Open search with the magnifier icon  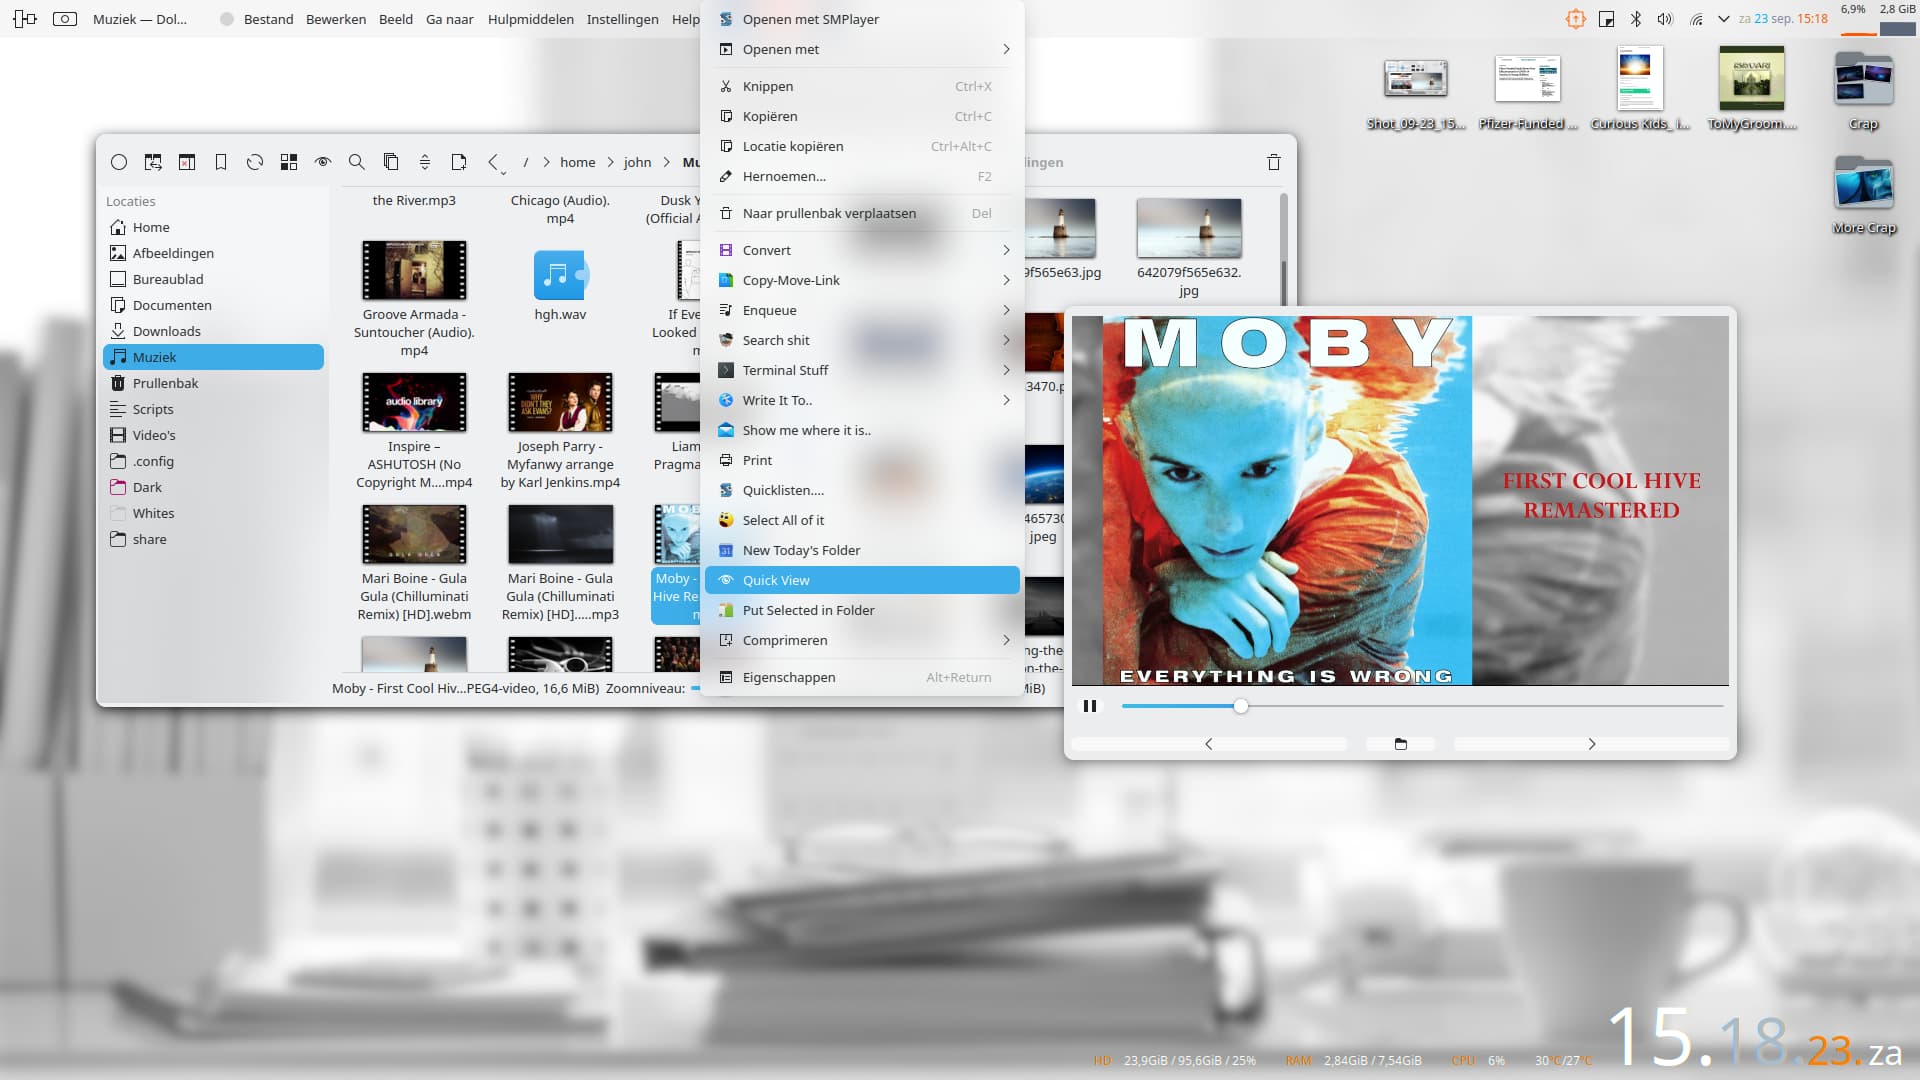point(356,162)
